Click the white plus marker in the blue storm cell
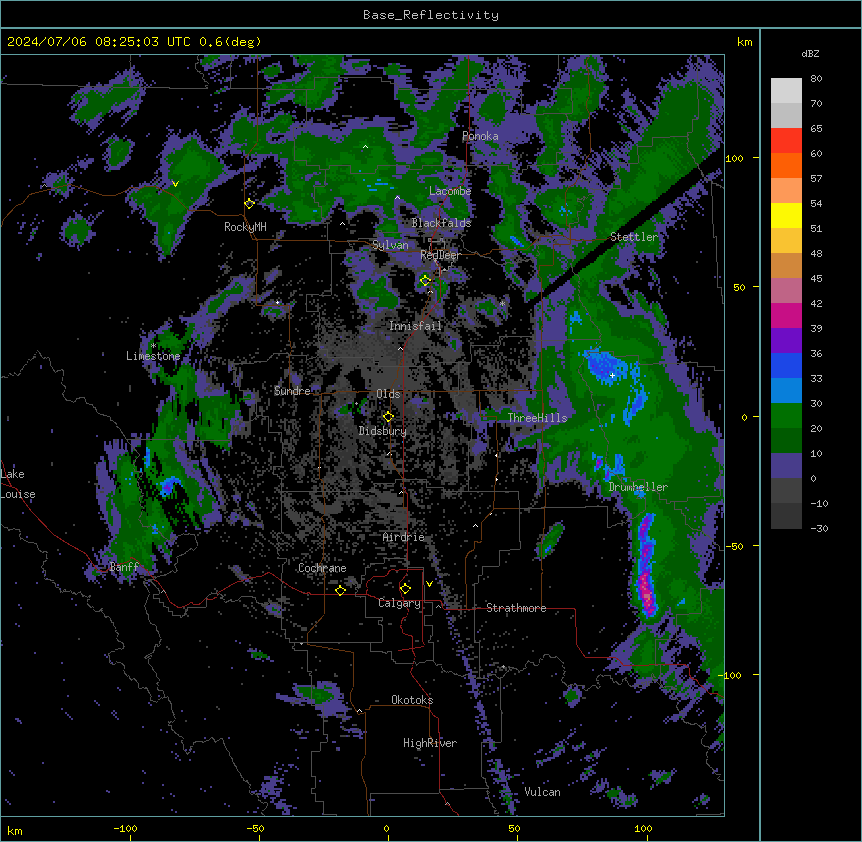862x842 pixels. click(612, 375)
